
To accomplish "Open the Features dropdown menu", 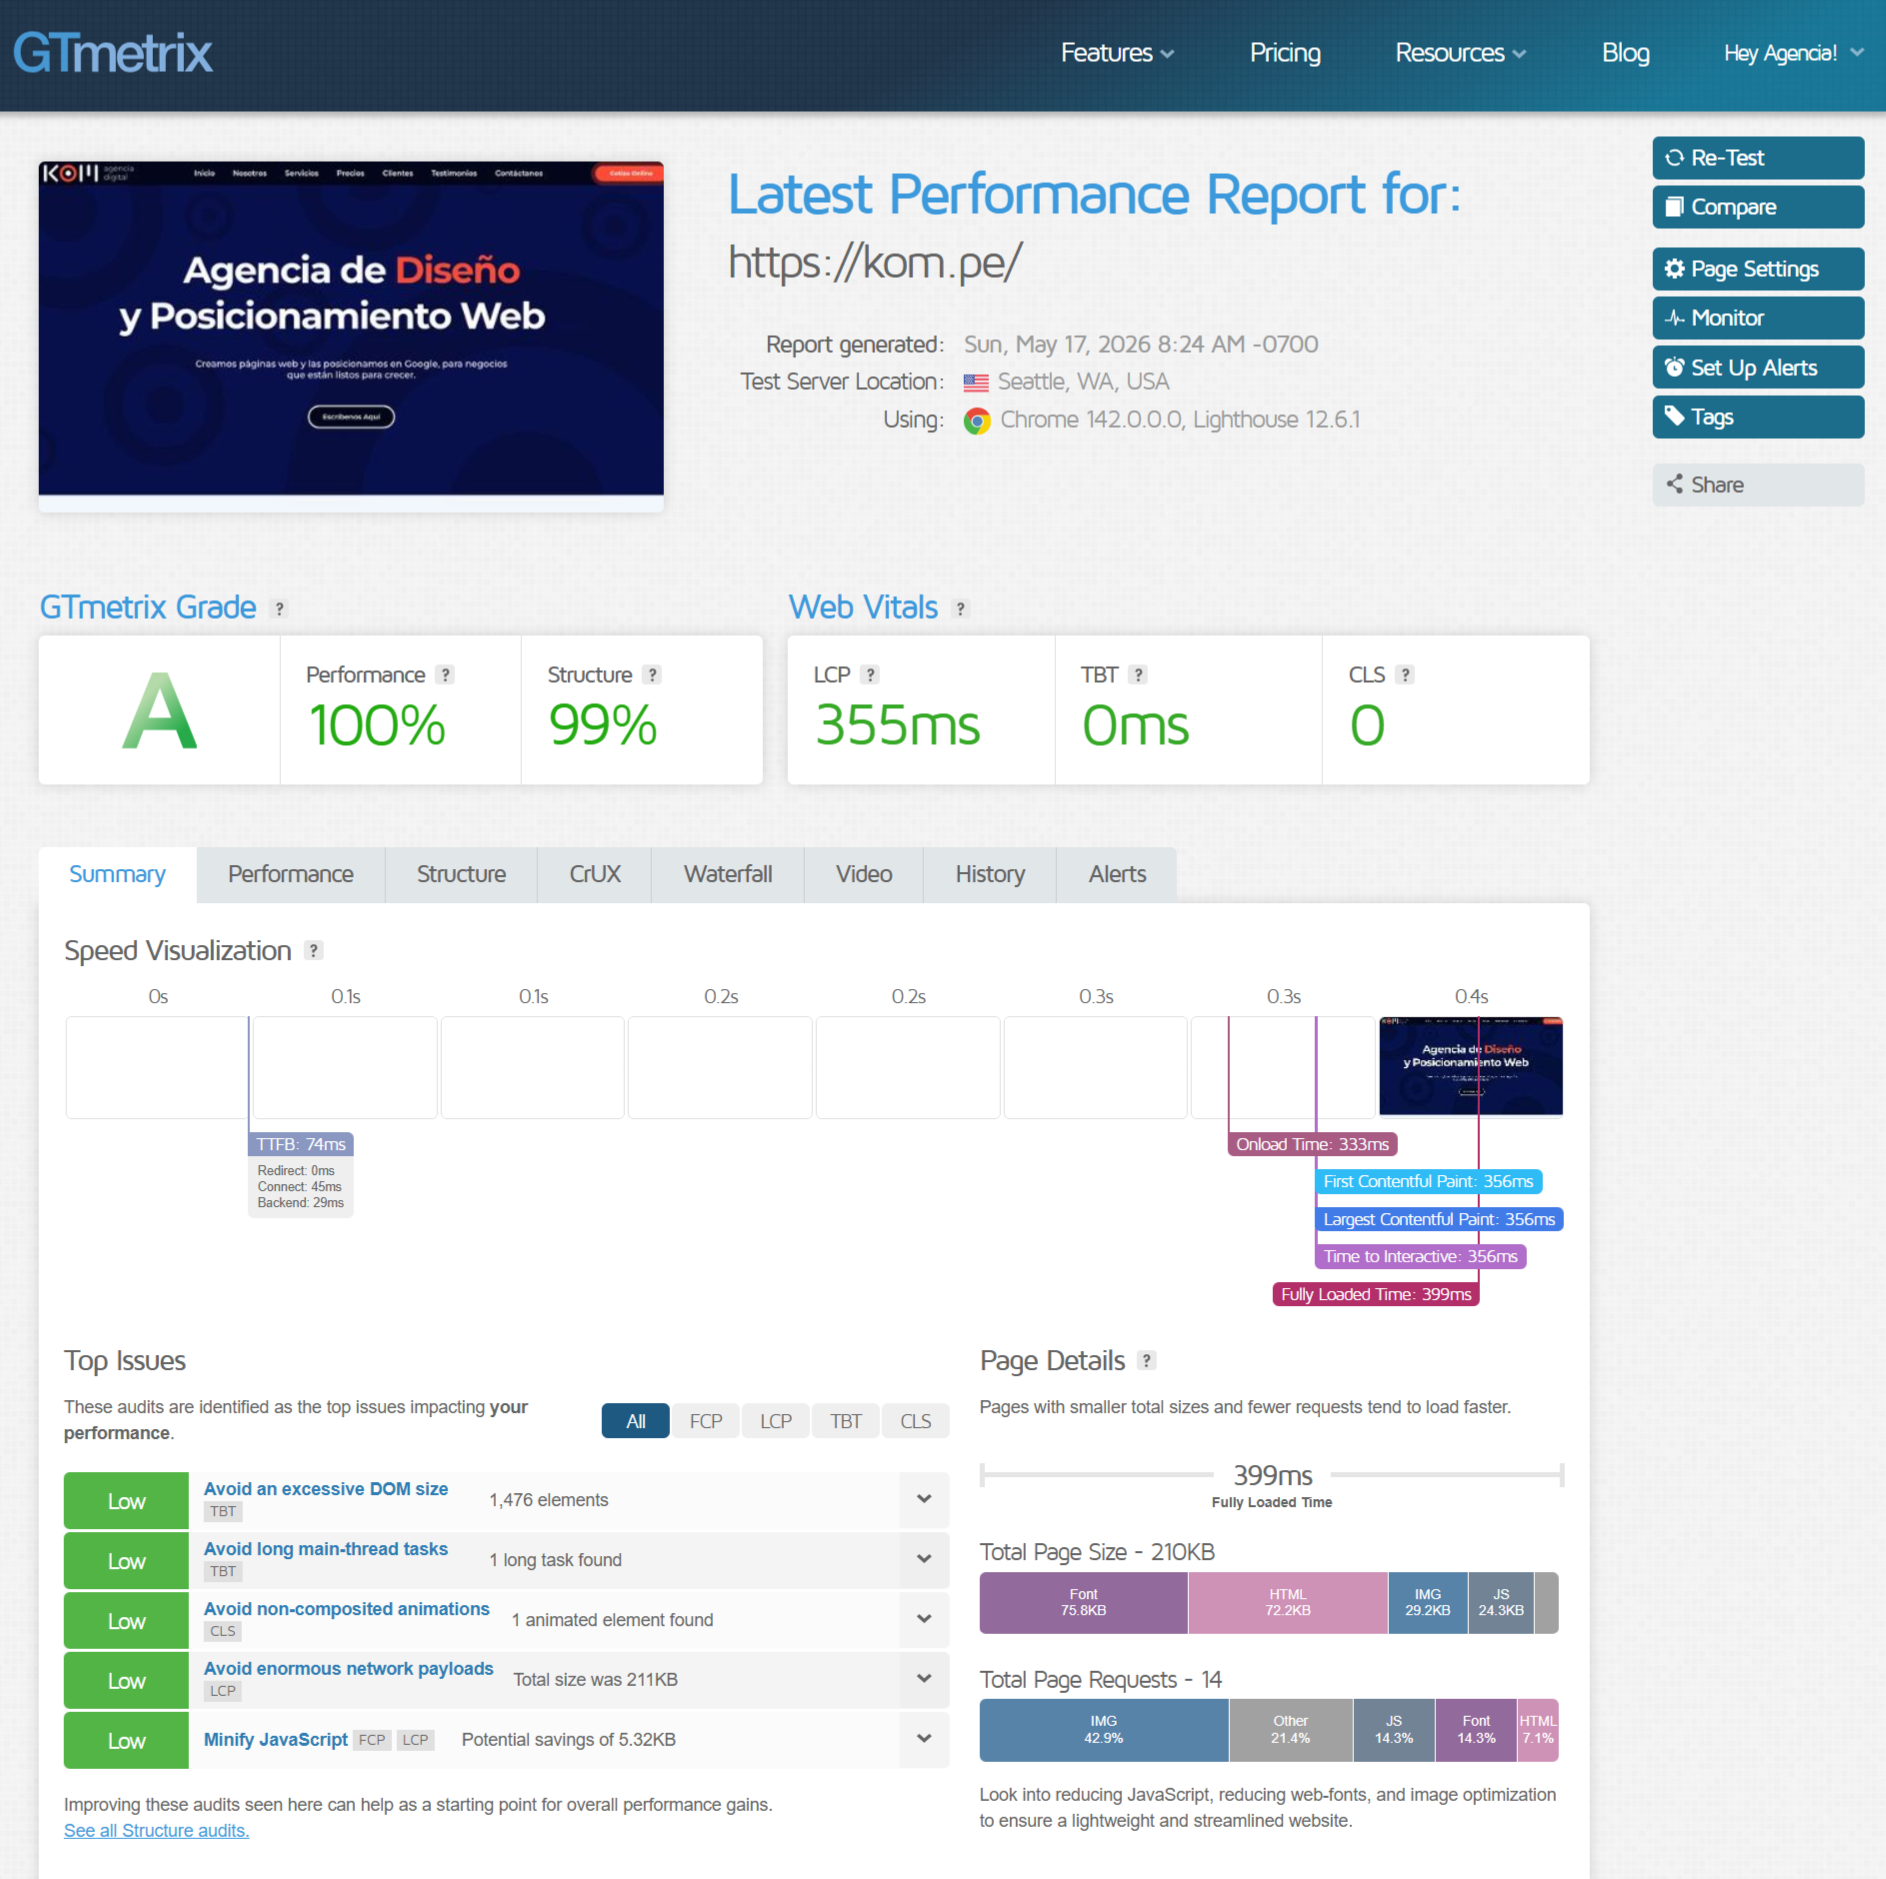I will [1116, 53].
